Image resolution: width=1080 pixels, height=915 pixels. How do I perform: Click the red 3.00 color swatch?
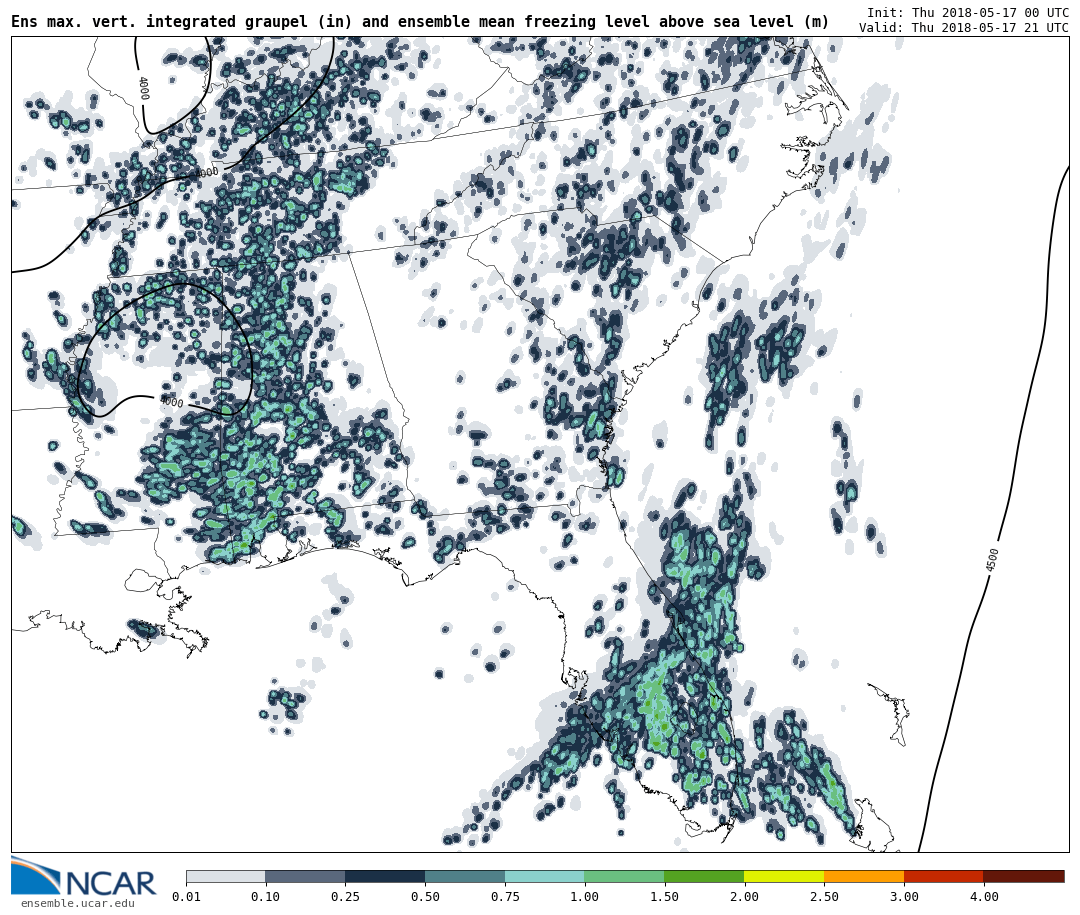pos(944,877)
